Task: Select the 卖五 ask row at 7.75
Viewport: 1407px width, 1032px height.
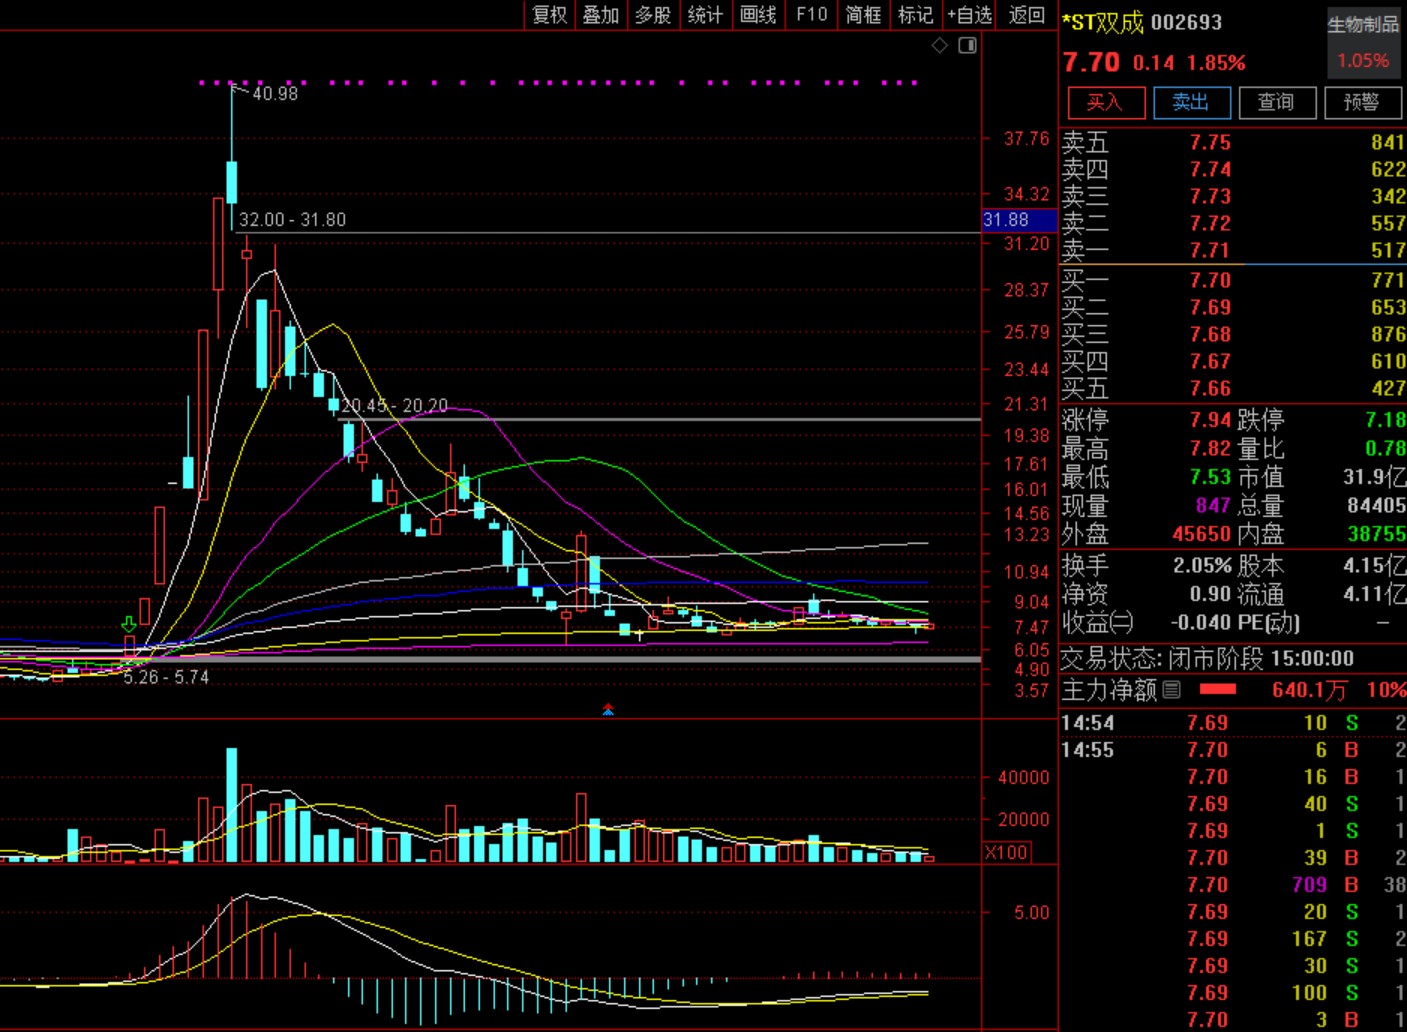Action: (x=1233, y=142)
